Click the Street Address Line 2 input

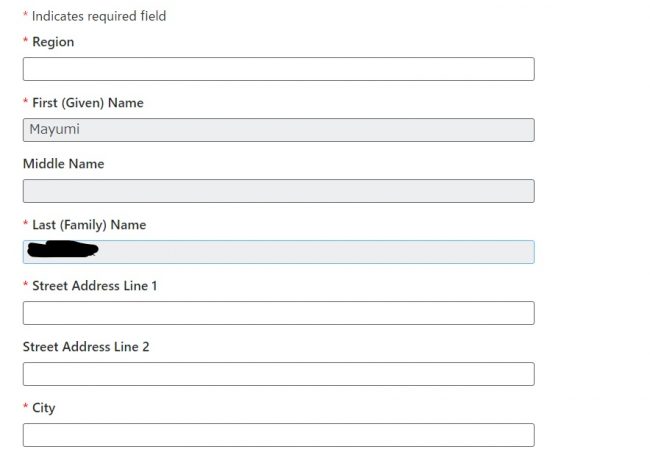[279, 374]
